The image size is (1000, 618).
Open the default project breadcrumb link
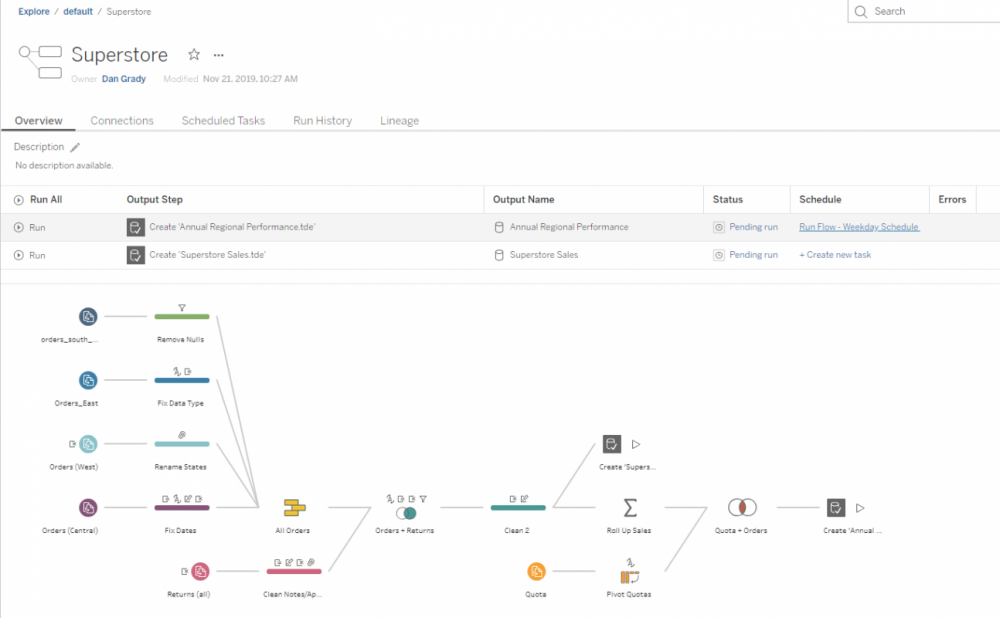[x=78, y=11]
